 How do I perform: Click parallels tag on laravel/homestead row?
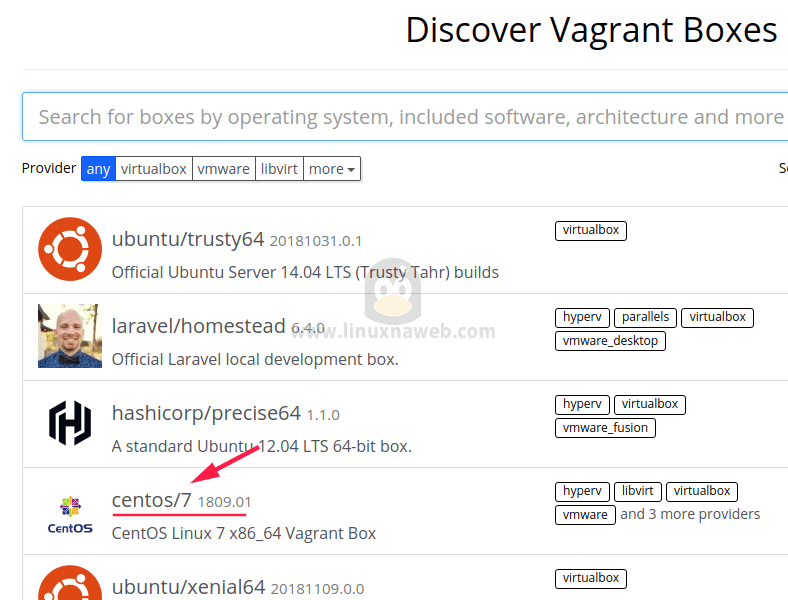(x=646, y=318)
